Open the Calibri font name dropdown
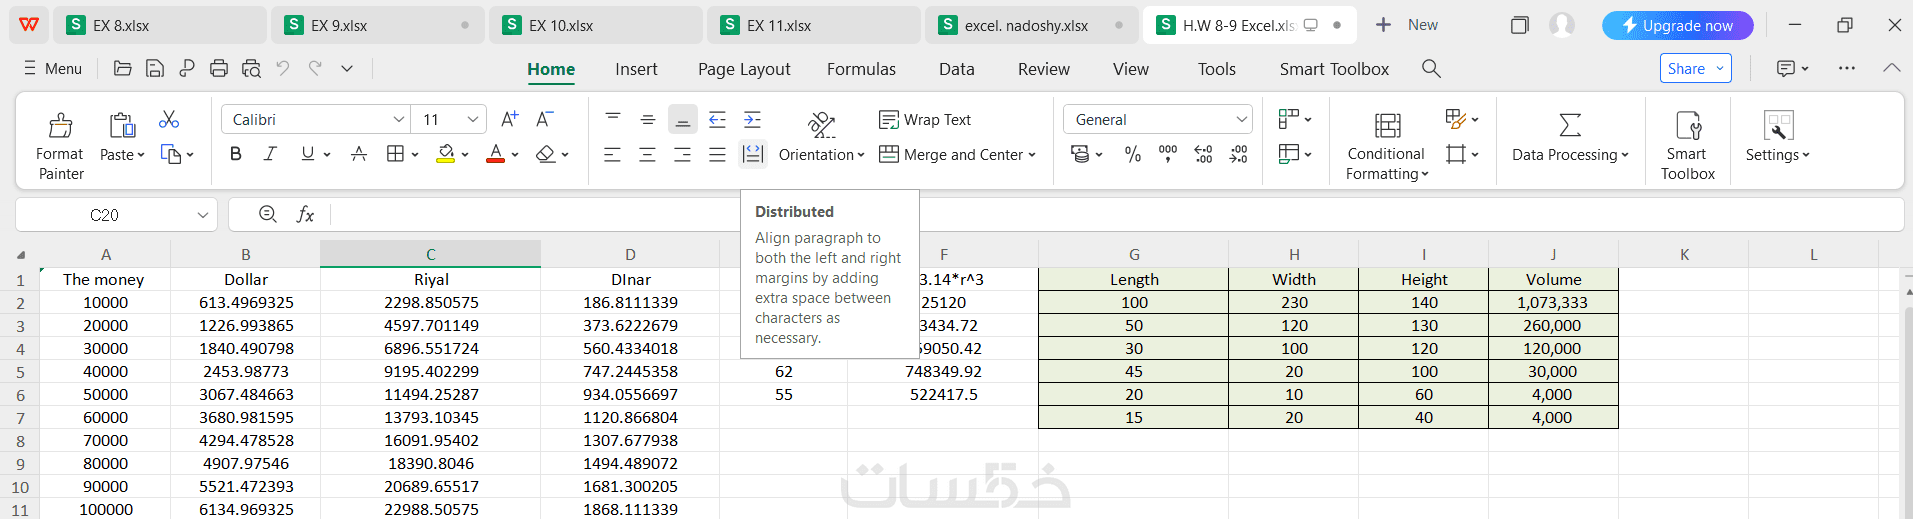The image size is (1913, 519). point(398,120)
